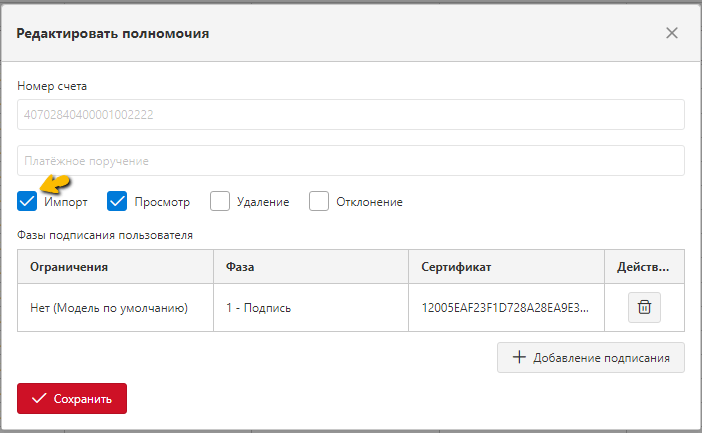The height and width of the screenshot is (433, 702).
Task: Click the checkmark icon on Сохранить button
Action: (x=39, y=398)
